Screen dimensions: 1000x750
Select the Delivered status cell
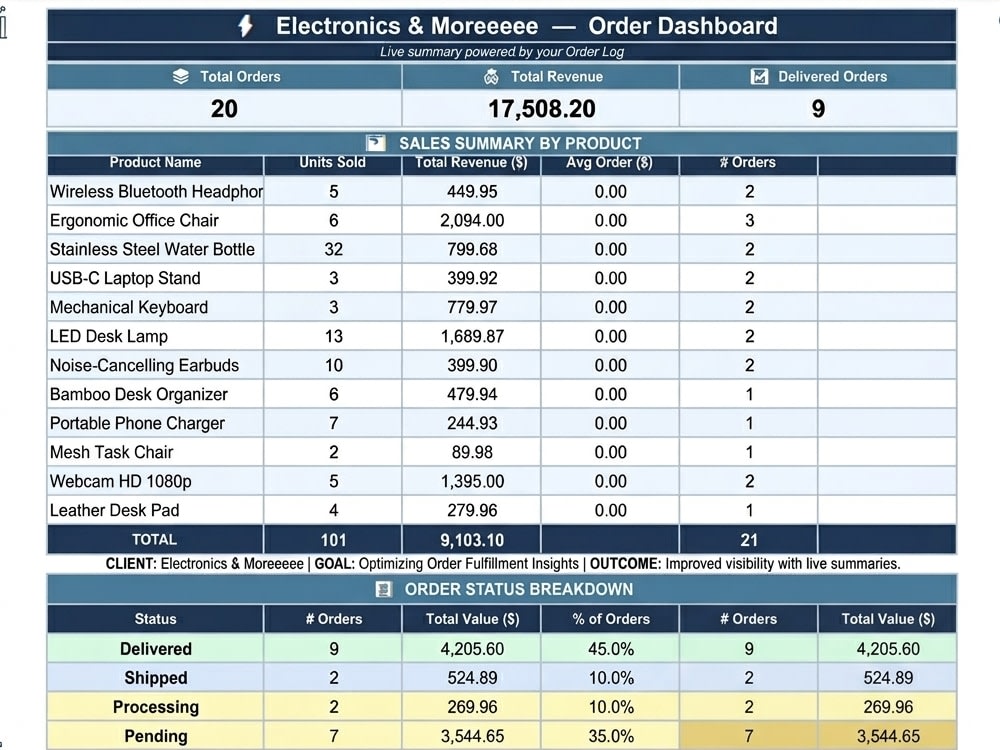[x=155, y=649]
